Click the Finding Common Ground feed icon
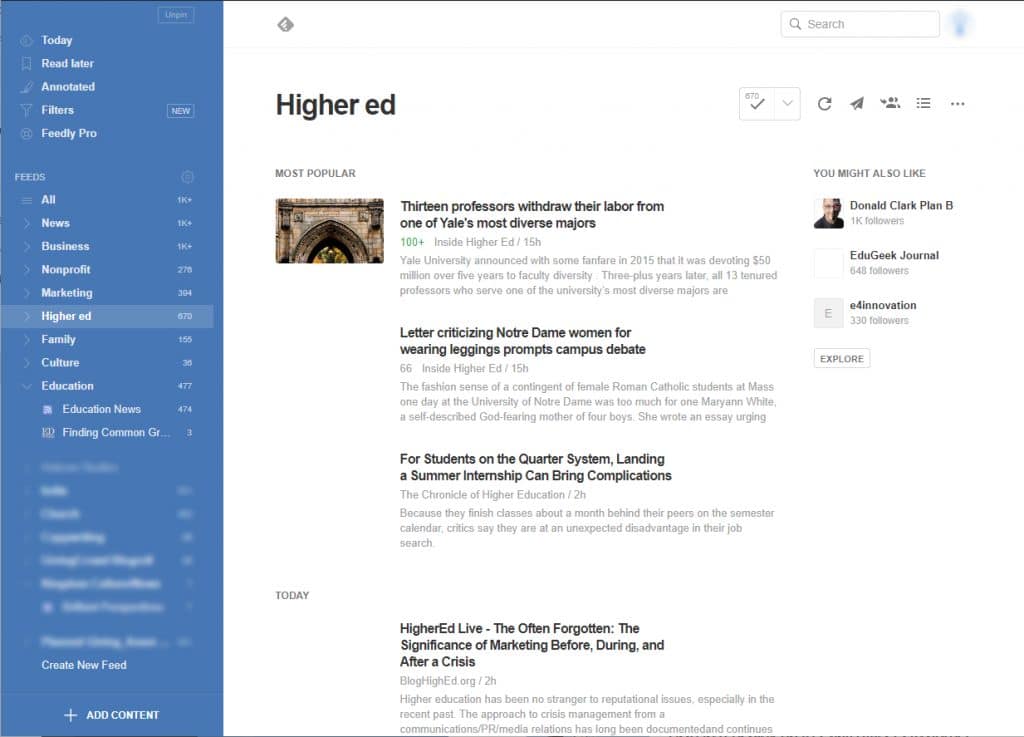The width and height of the screenshot is (1024, 737). click(48, 433)
